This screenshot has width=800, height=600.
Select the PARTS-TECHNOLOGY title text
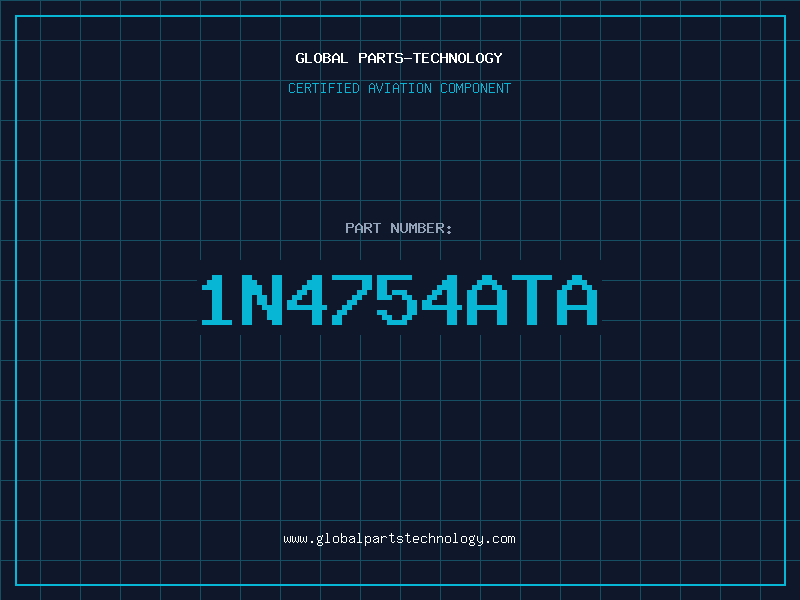[430, 58]
